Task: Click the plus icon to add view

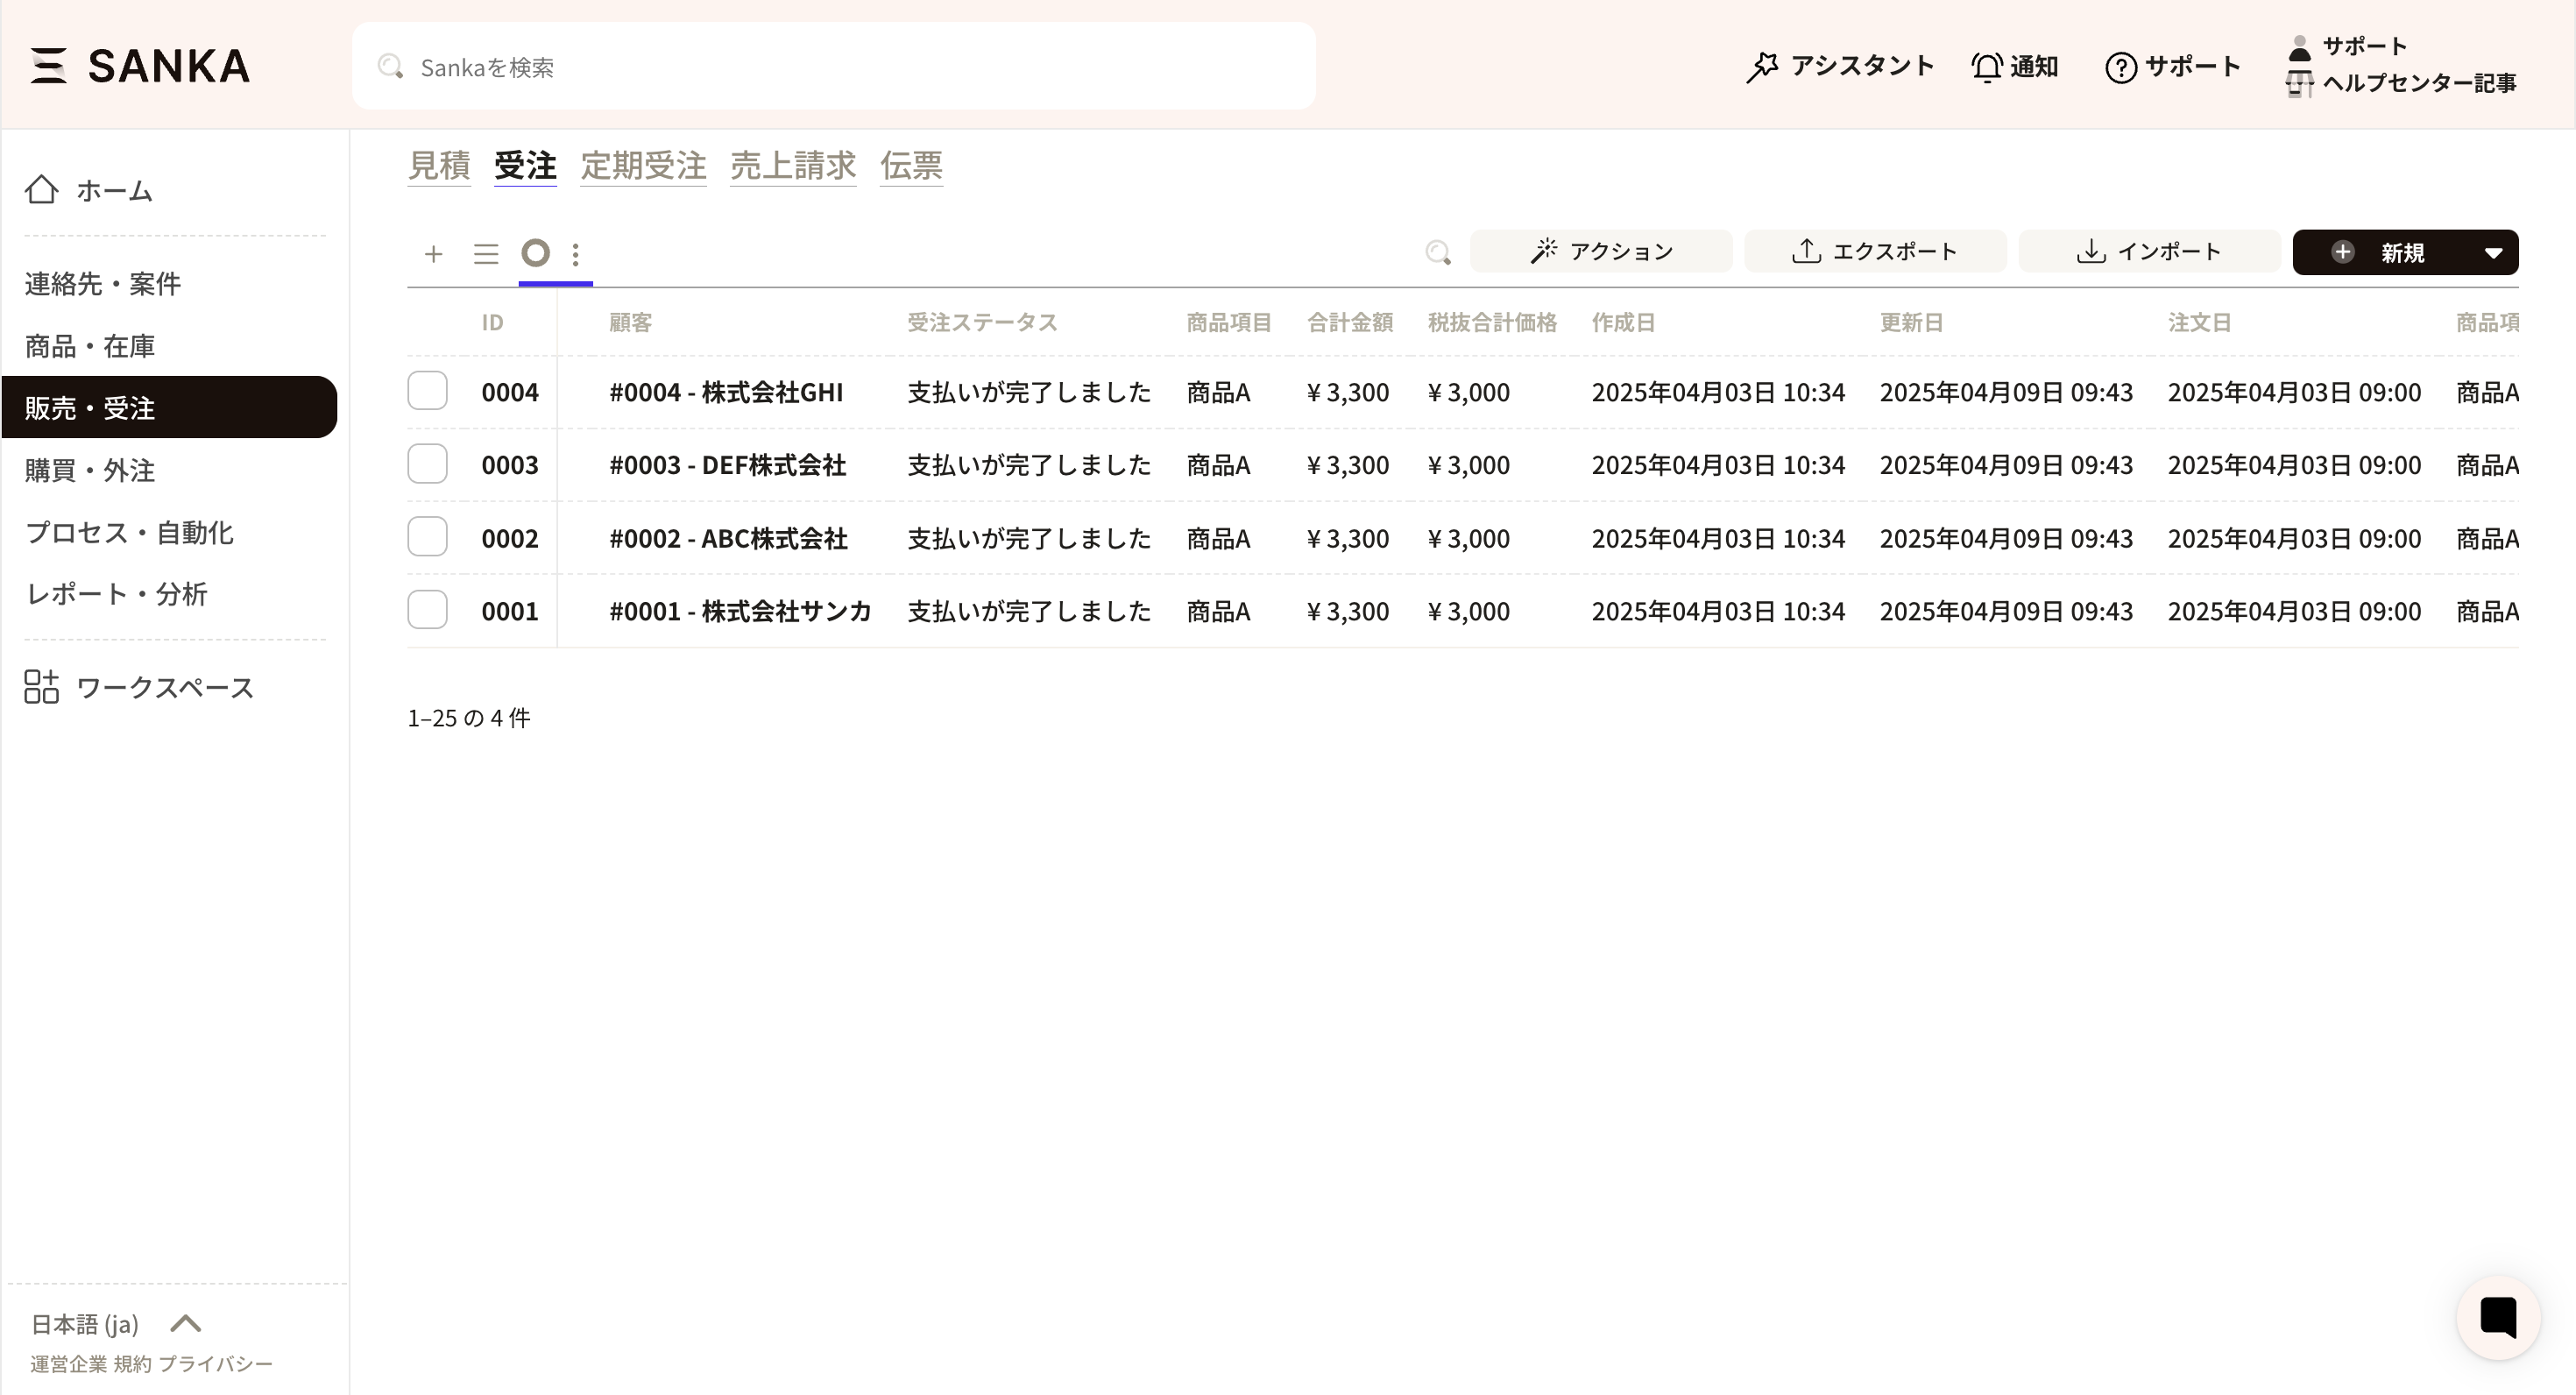Action: pyautogui.click(x=433, y=254)
